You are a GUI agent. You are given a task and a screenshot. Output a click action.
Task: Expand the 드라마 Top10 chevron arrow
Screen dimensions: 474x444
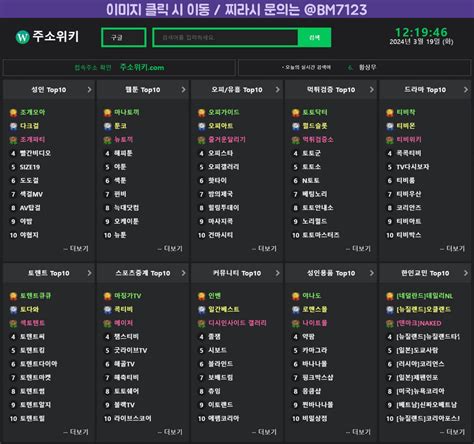click(466, 90)
